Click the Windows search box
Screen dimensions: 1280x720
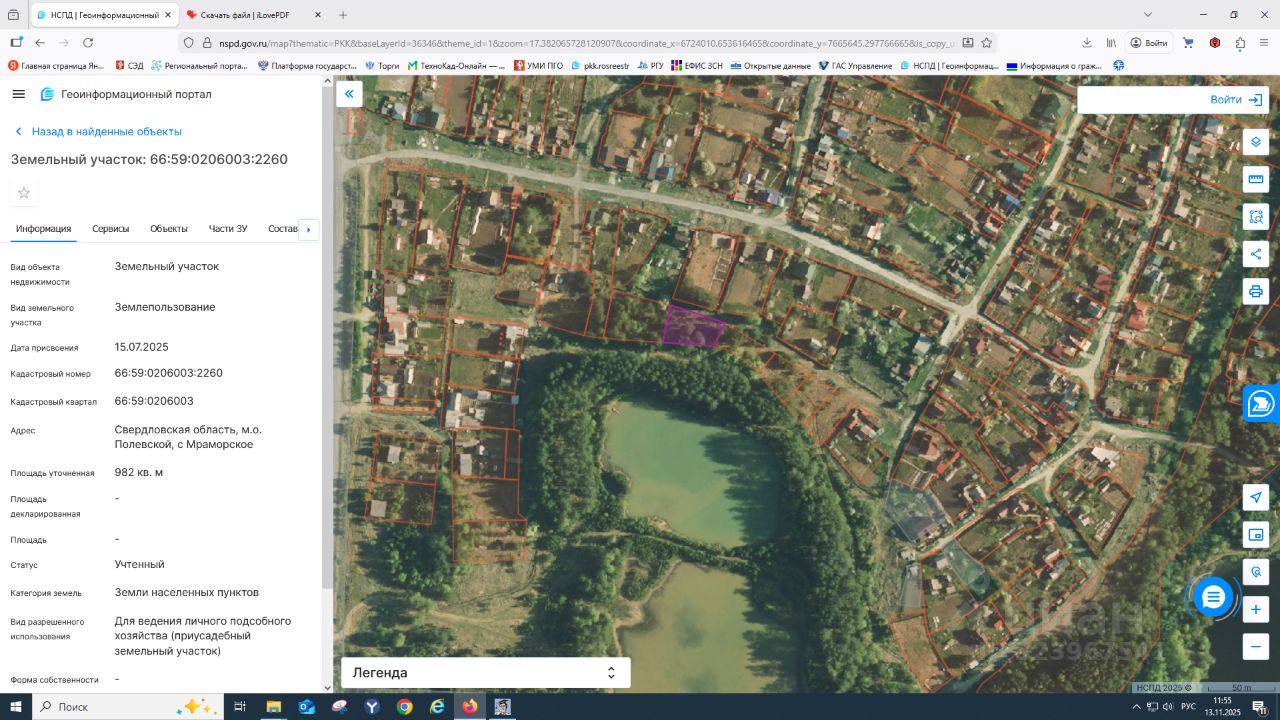click(128, 707)
